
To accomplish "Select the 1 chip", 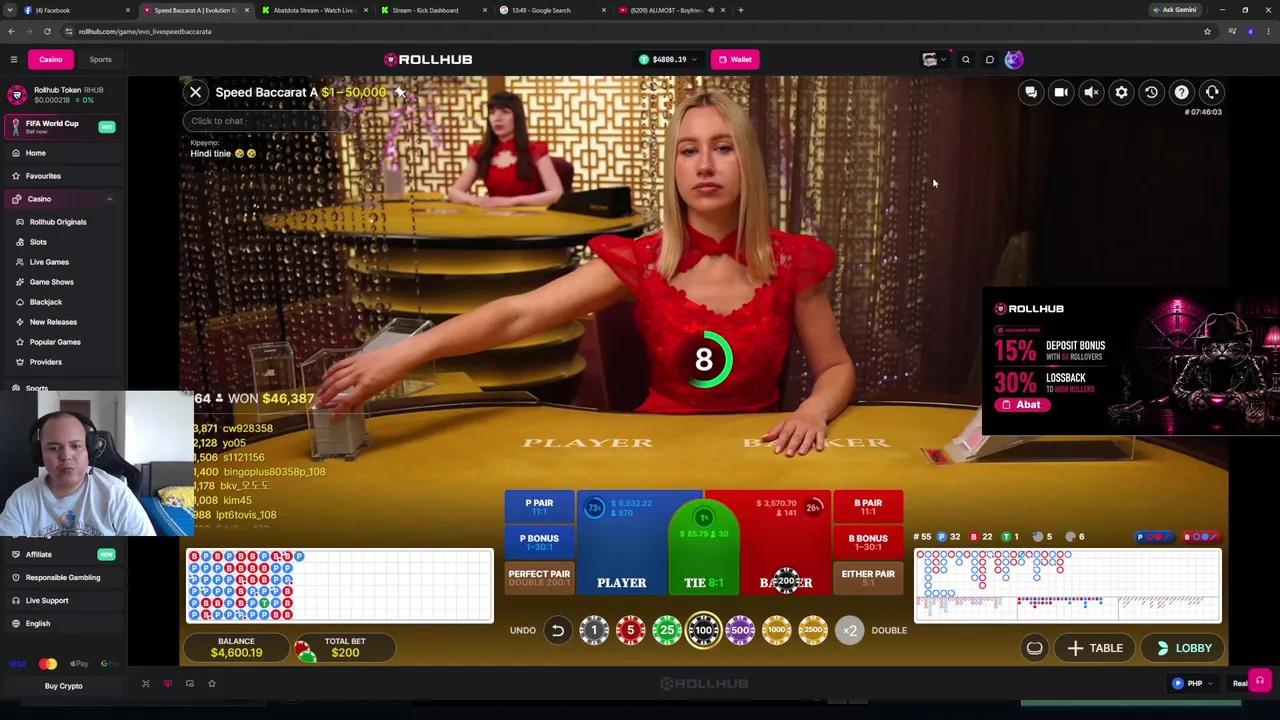I will [594, 630].
